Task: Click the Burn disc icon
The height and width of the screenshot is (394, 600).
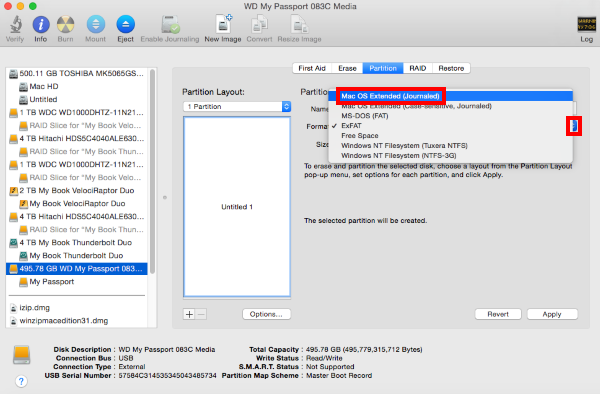Action: [65, 24]
